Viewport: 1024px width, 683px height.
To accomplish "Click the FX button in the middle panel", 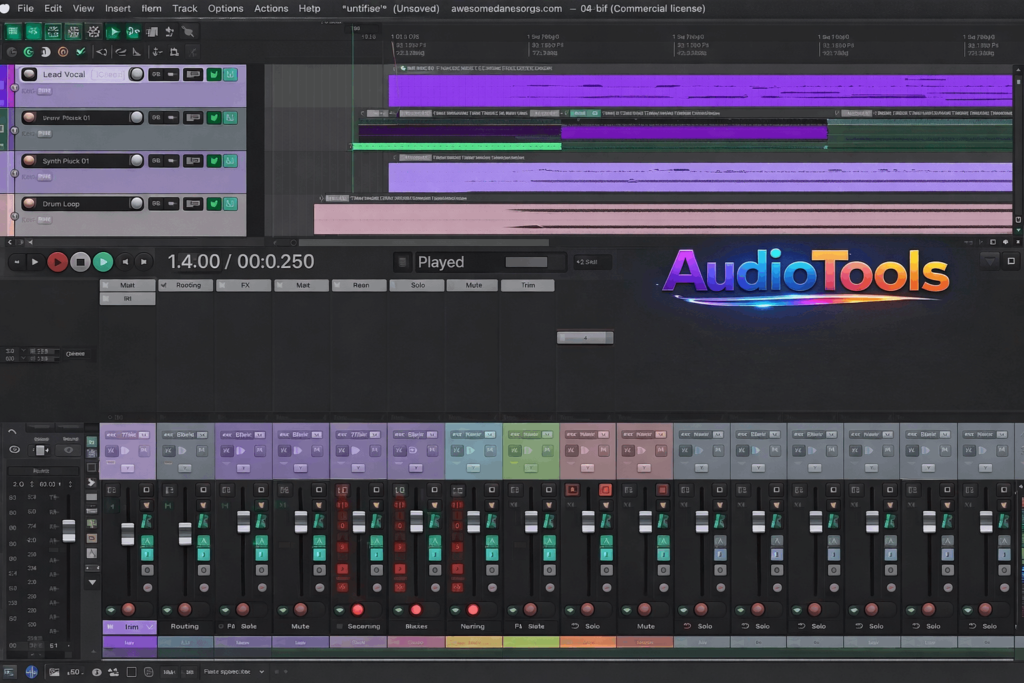I will (x=246, y=285).
